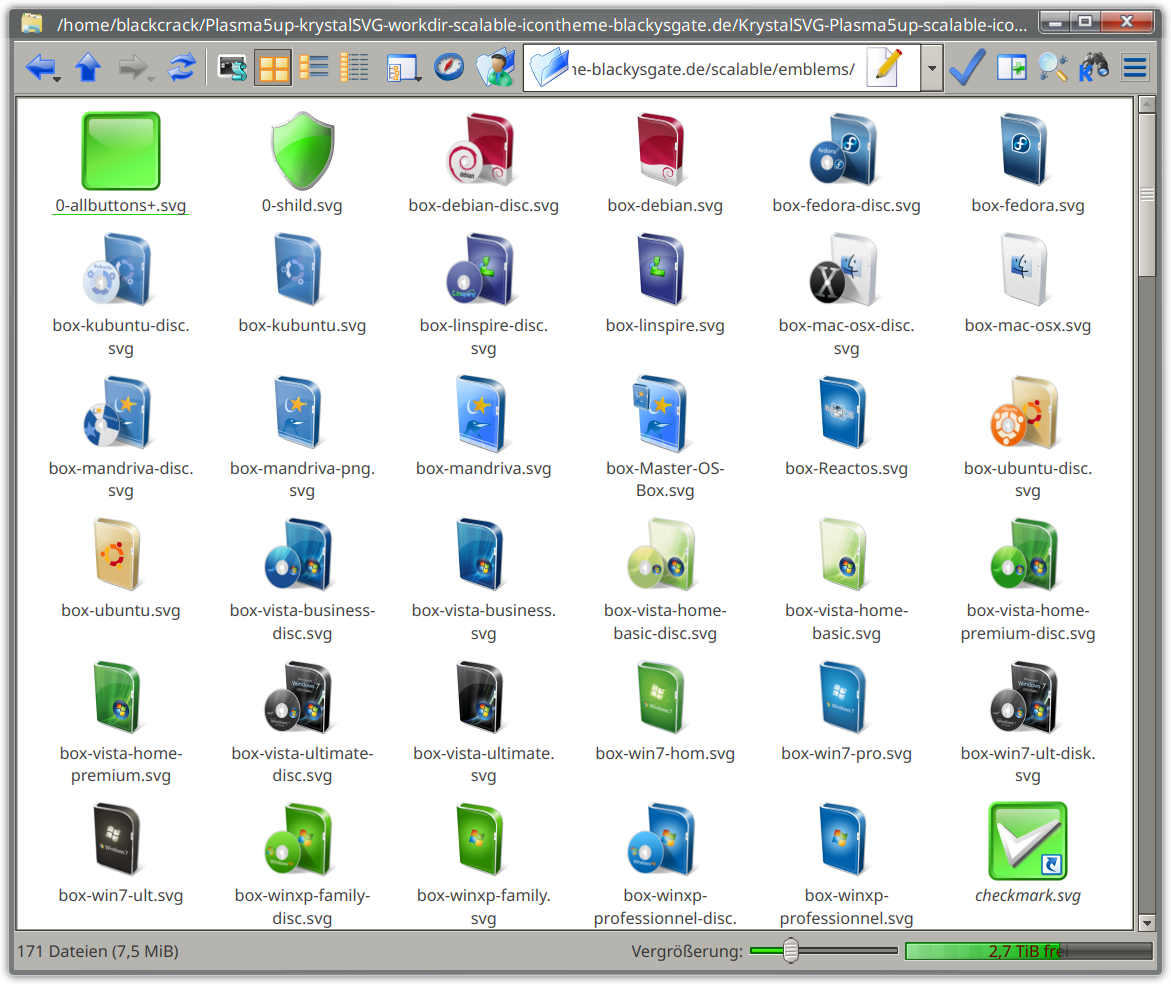Expand the location history dropdown arrow
This screenshot has width=1171, height=984.
click(931, 68)
